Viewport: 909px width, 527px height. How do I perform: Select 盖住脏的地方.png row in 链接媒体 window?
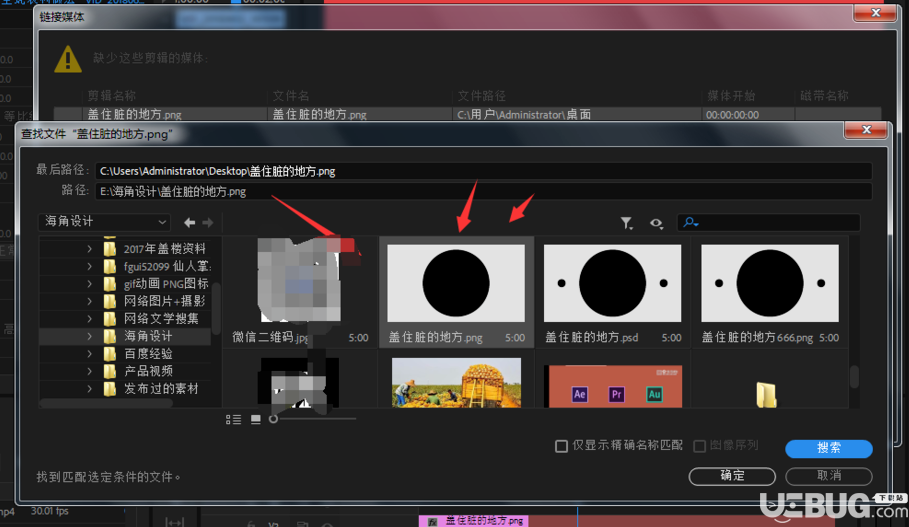(467, 114)
